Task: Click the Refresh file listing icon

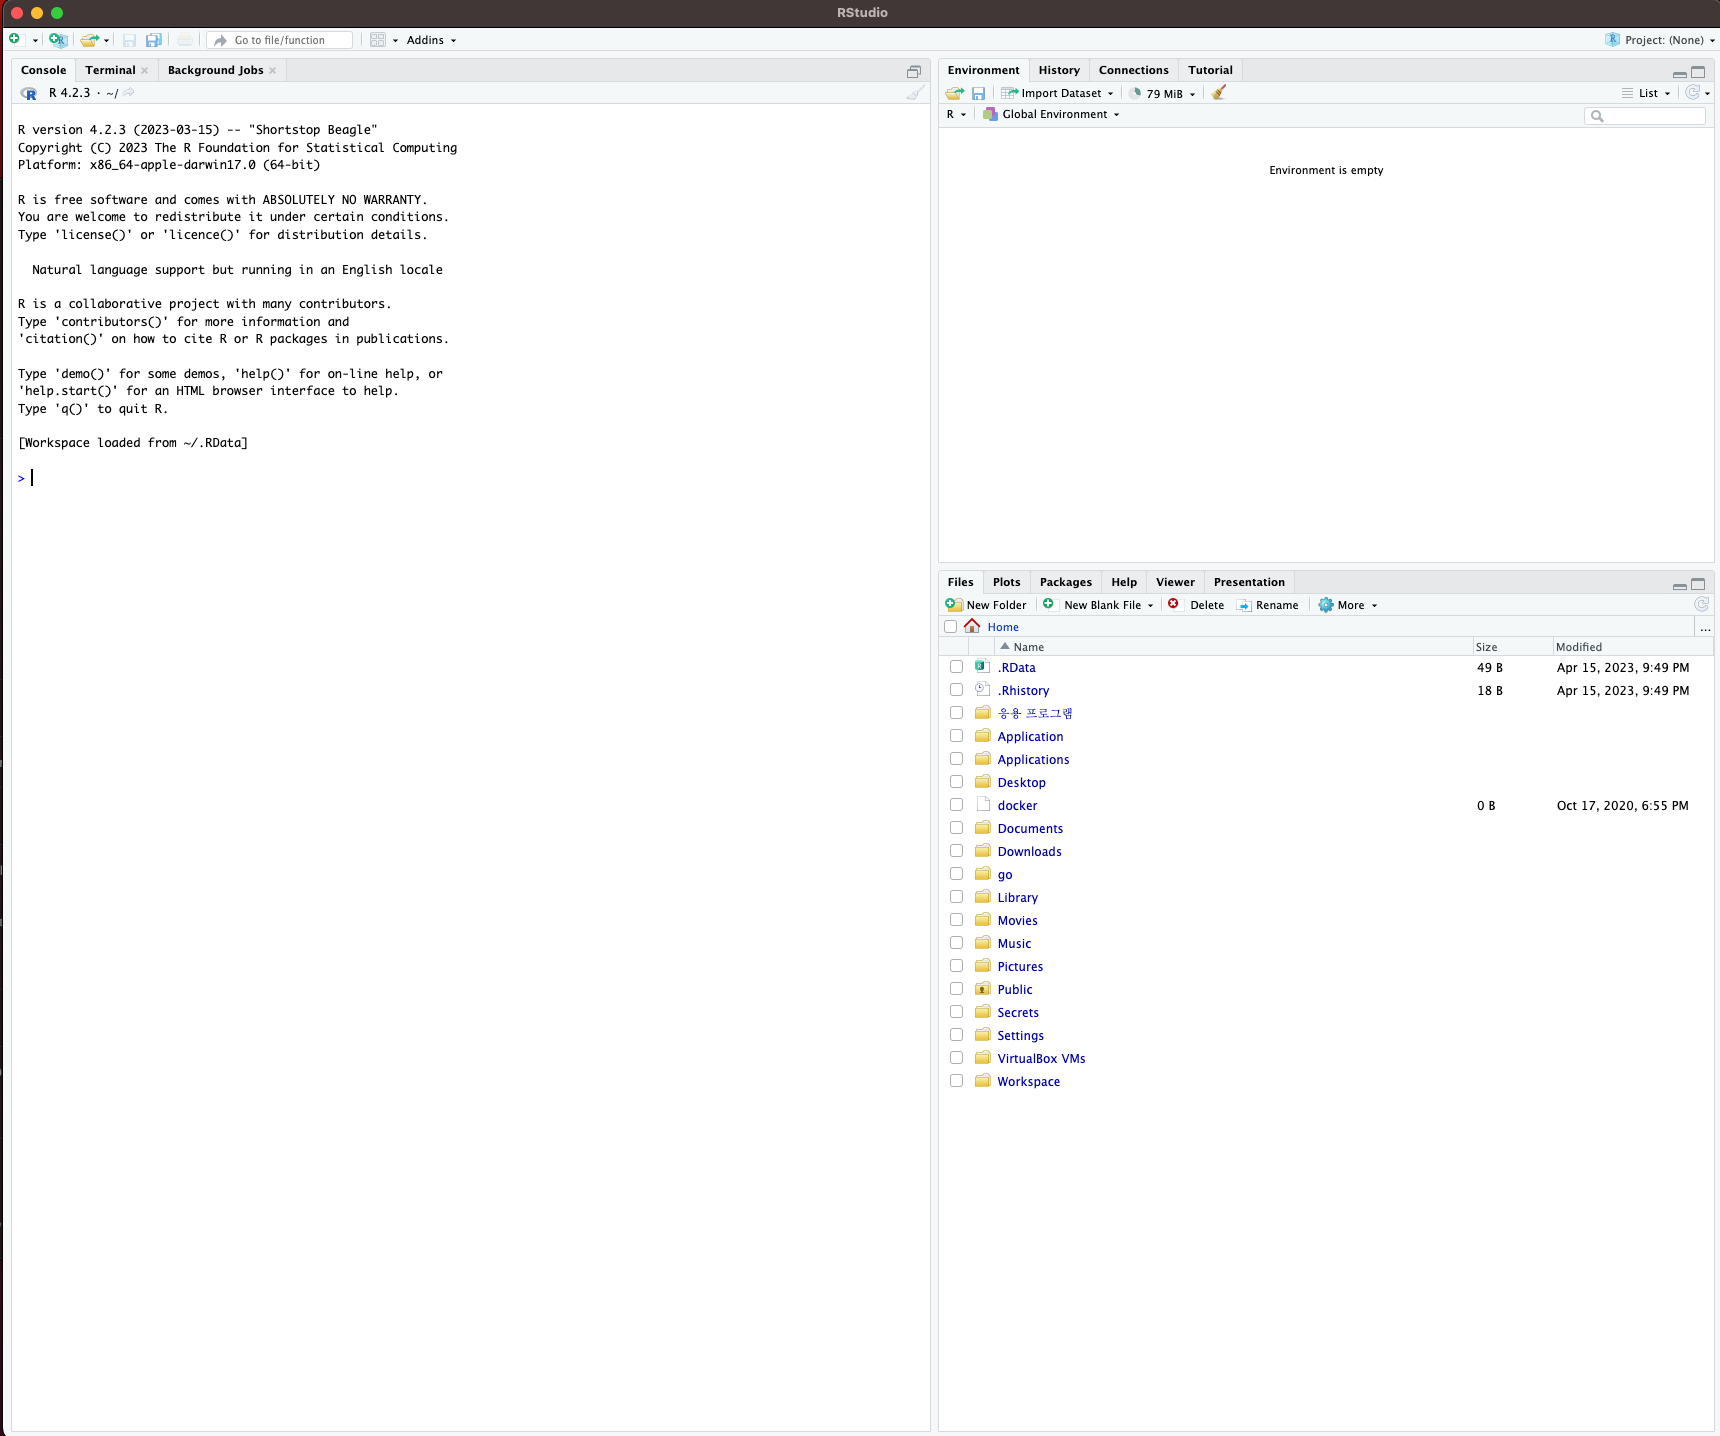Action: [x=1701, y=604]
